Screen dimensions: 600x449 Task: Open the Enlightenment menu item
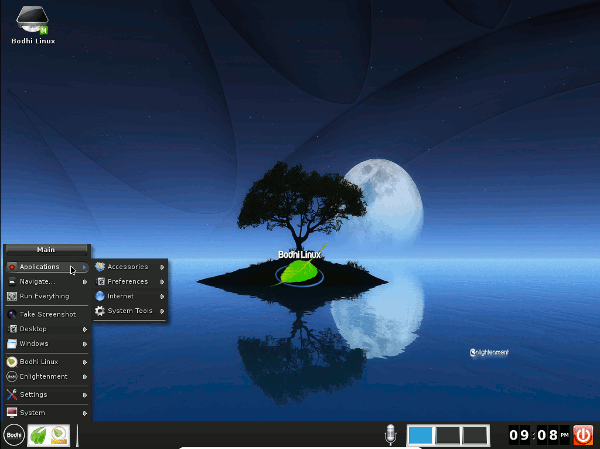(44, 377)
